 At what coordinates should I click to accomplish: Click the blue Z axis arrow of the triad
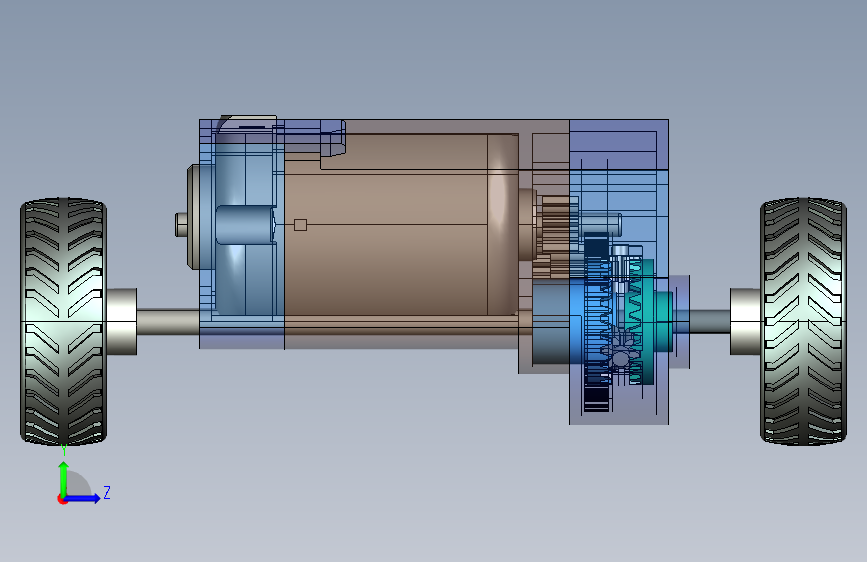[x=83, y=498]
